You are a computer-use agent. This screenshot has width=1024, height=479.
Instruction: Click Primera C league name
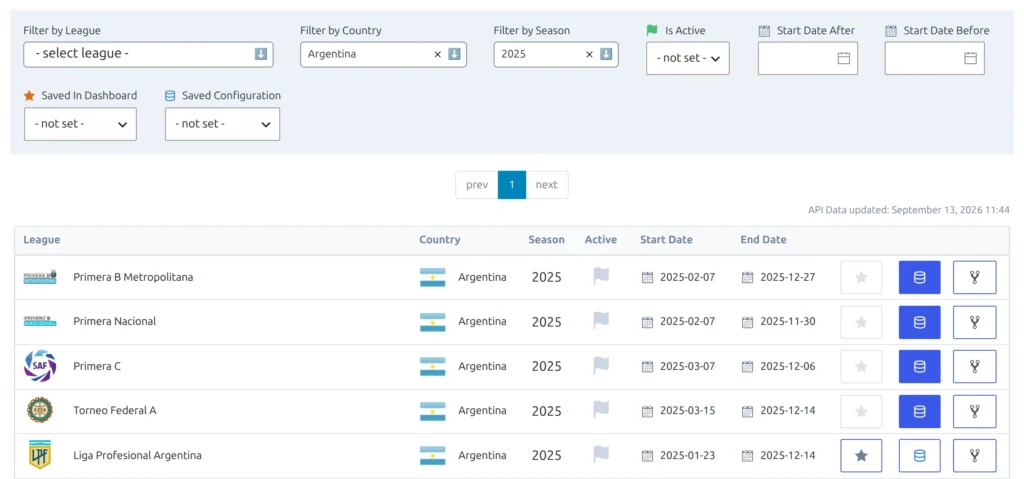(x=97, y=366)
